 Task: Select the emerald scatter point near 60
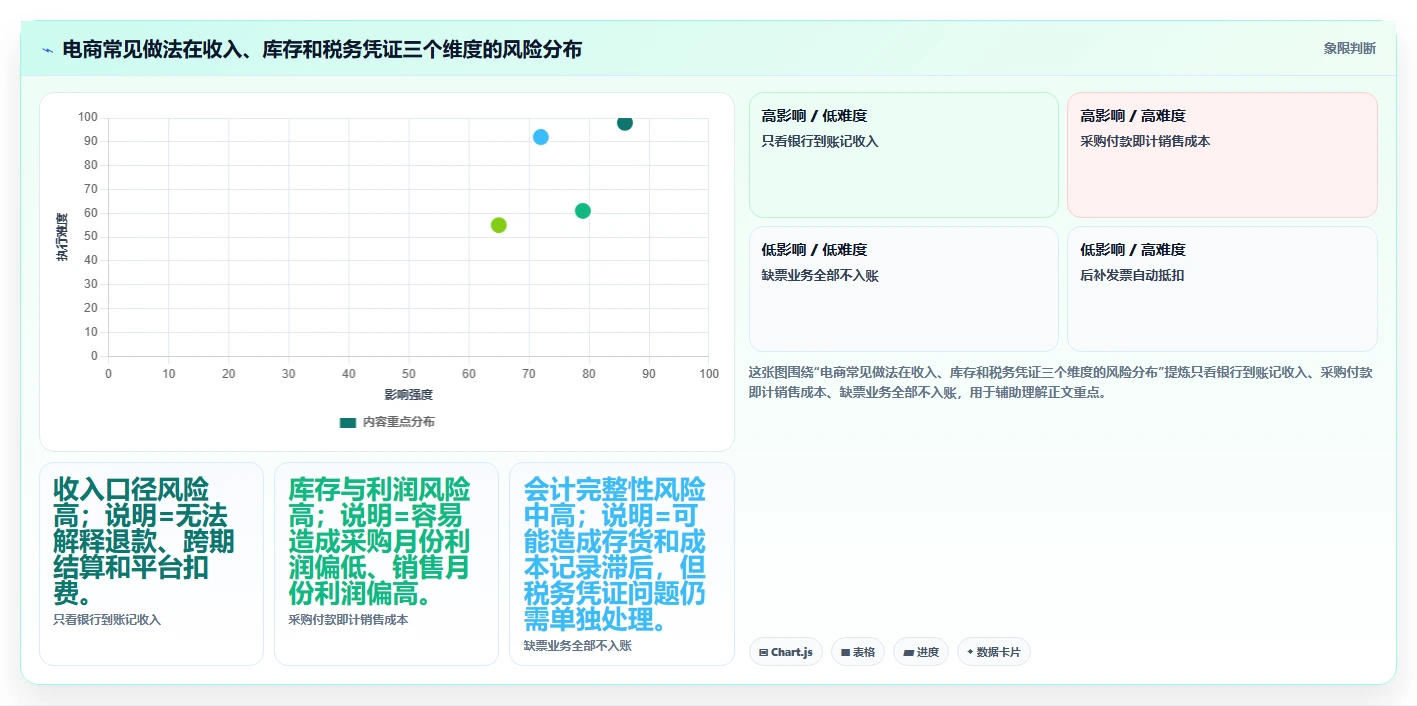click(583, 211)
